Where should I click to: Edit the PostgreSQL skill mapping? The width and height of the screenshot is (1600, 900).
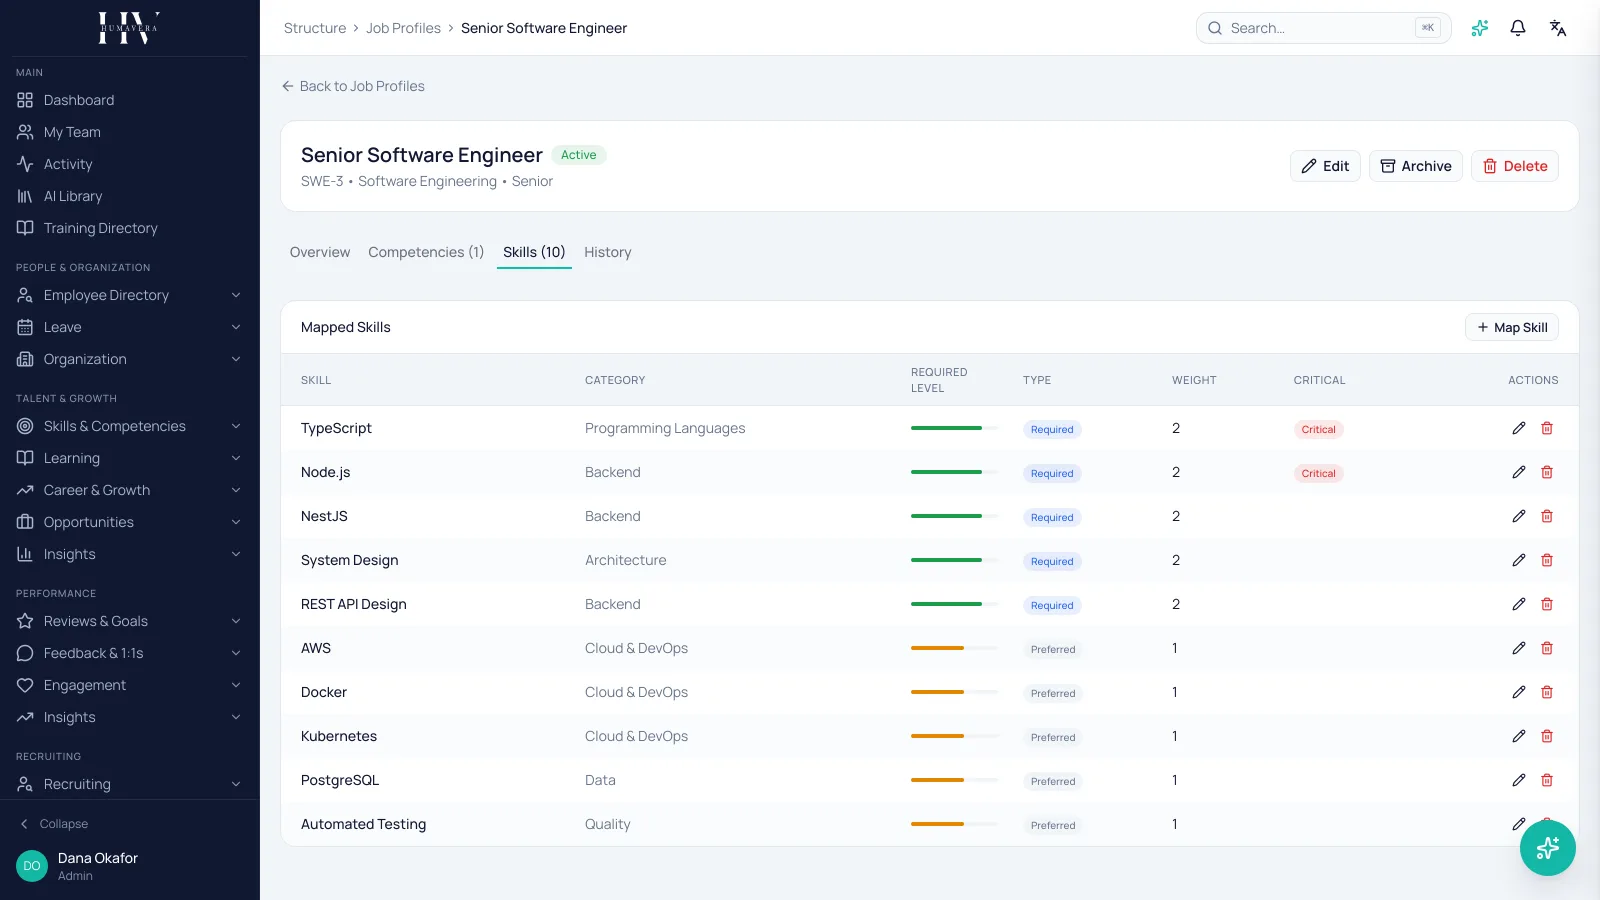tap(1519, 780)
